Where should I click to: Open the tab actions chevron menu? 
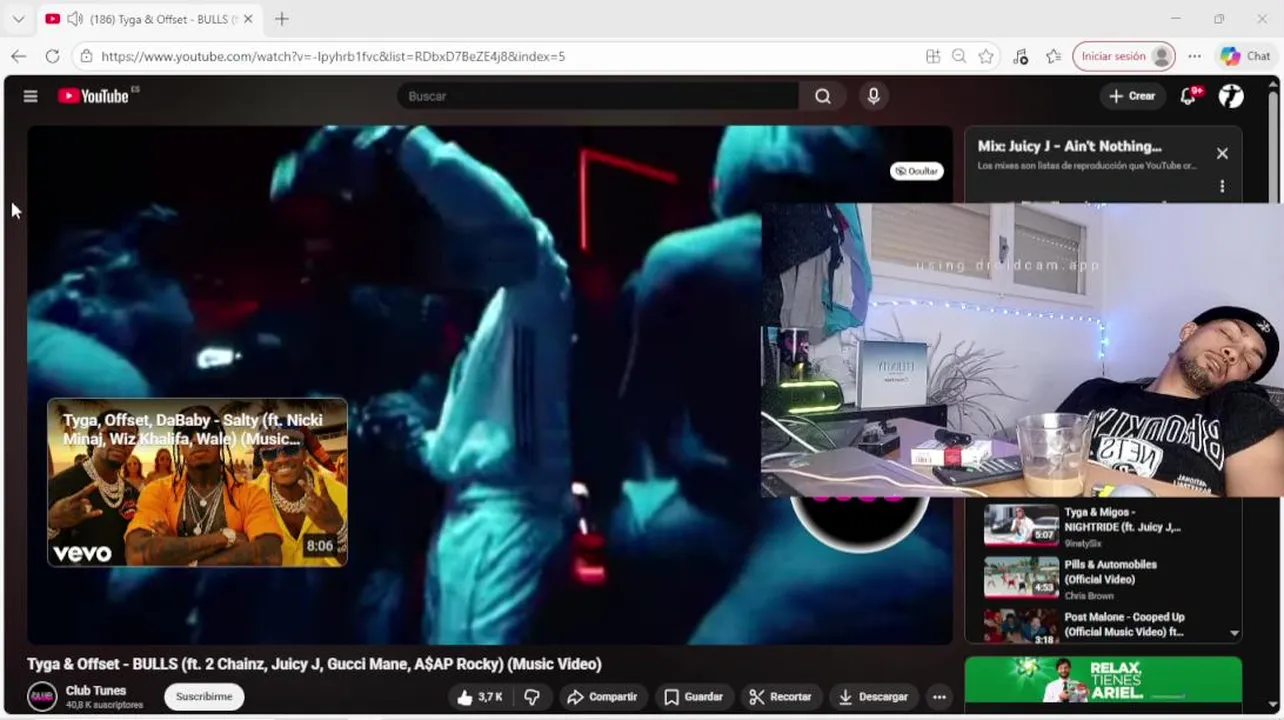coord(18,19)
